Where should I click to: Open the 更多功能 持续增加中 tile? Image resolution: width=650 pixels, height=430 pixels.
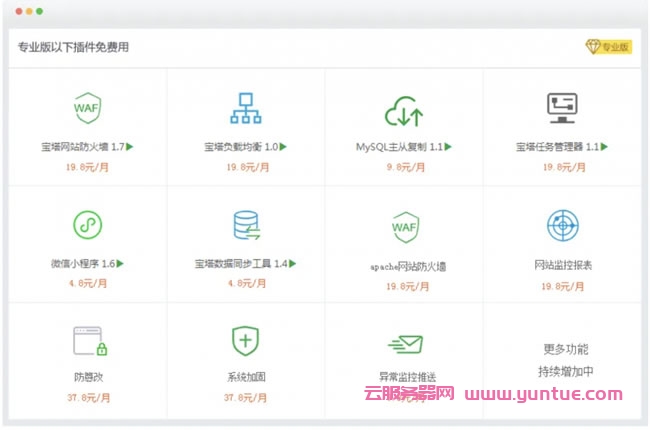[x=565, y=360]
